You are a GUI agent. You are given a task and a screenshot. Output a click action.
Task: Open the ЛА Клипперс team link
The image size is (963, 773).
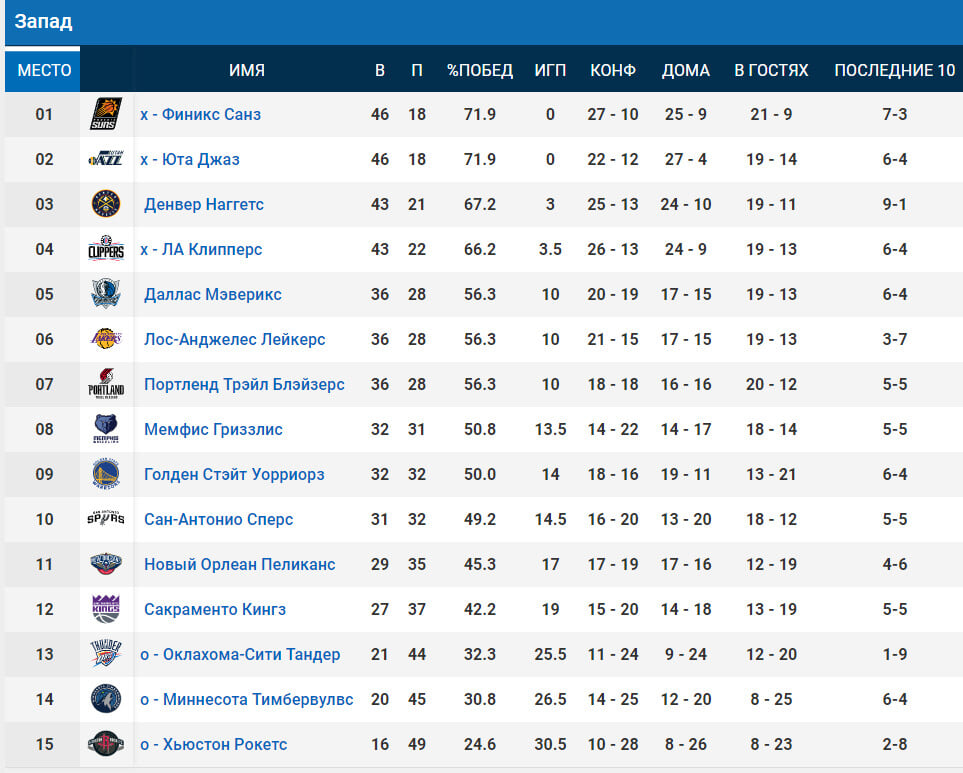201,249
